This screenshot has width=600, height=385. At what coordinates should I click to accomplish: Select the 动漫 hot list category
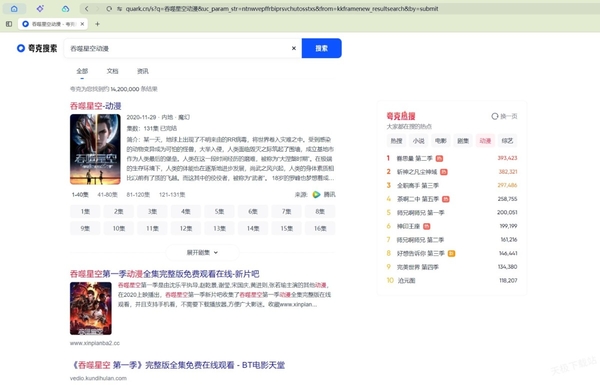pyautogui.click(x=485, y=141)
